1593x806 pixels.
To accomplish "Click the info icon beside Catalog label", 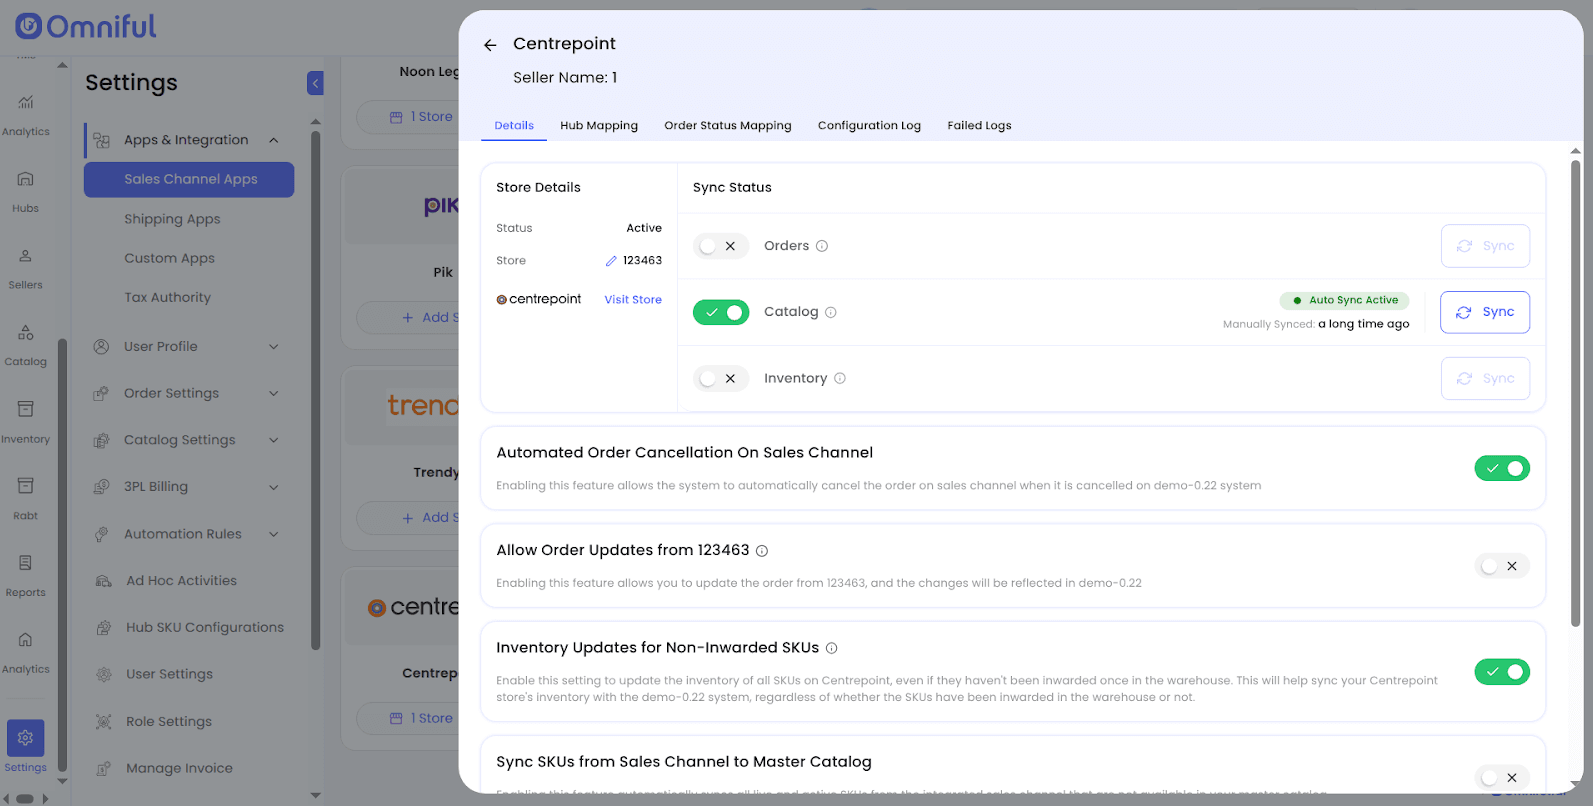I will point(831,312).
